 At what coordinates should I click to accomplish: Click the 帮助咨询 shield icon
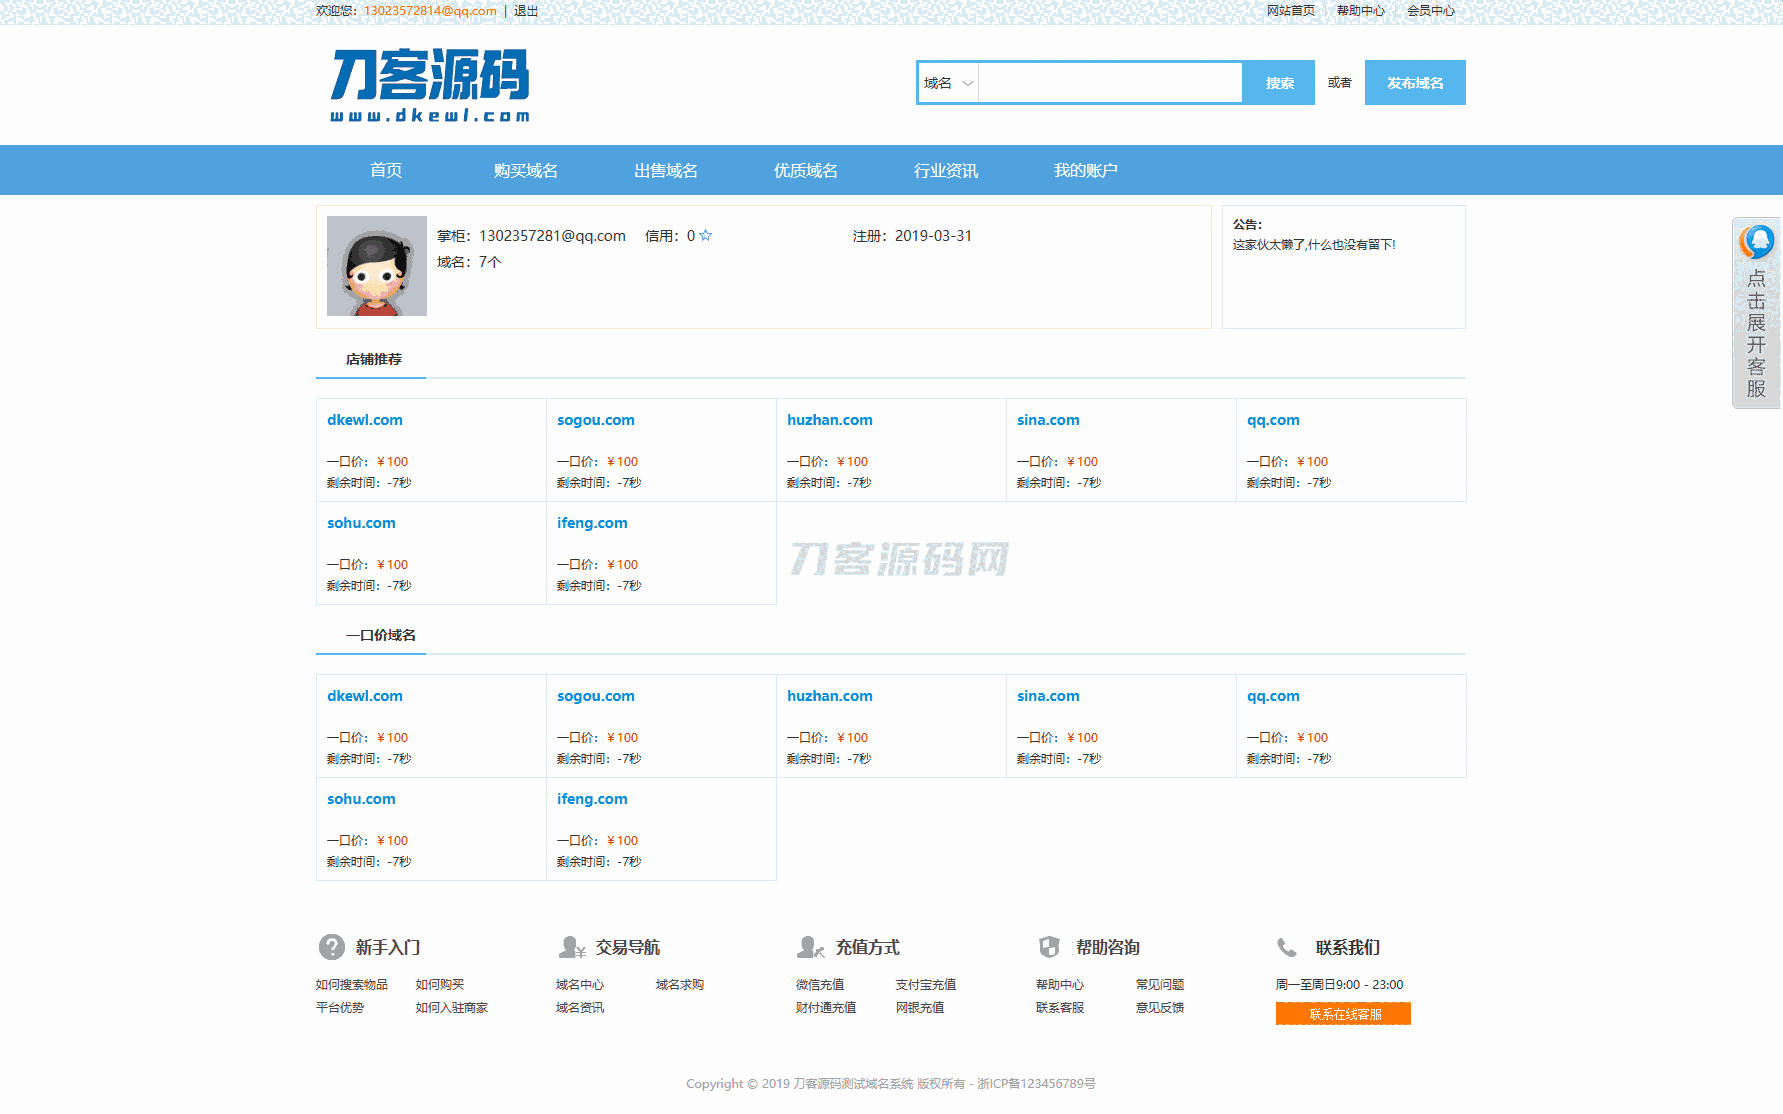pyautogui.click(x=1049, y=947)
